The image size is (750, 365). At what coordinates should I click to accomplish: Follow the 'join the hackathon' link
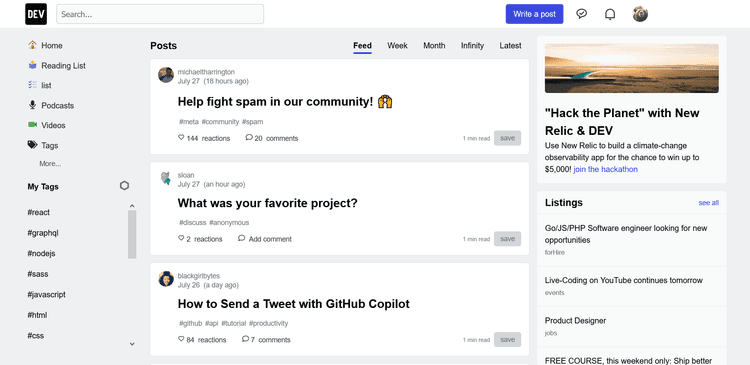point(606,169)
